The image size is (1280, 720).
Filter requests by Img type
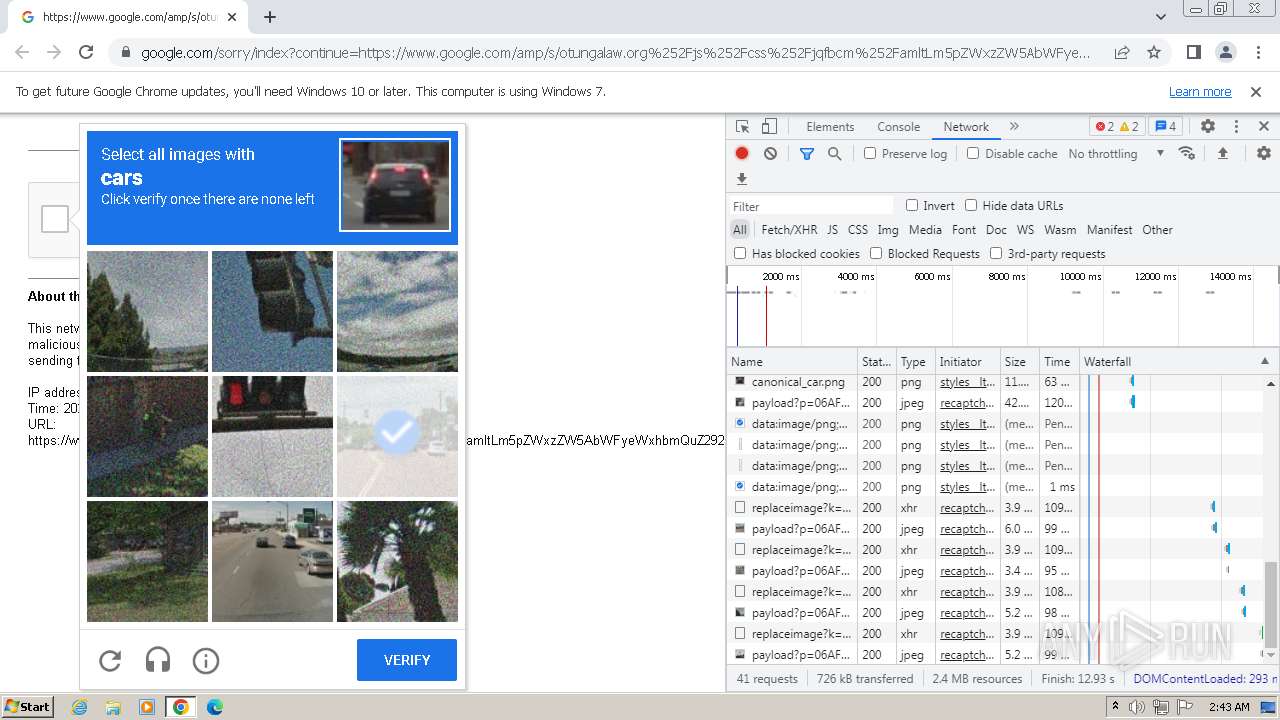[x=887, y=229]
